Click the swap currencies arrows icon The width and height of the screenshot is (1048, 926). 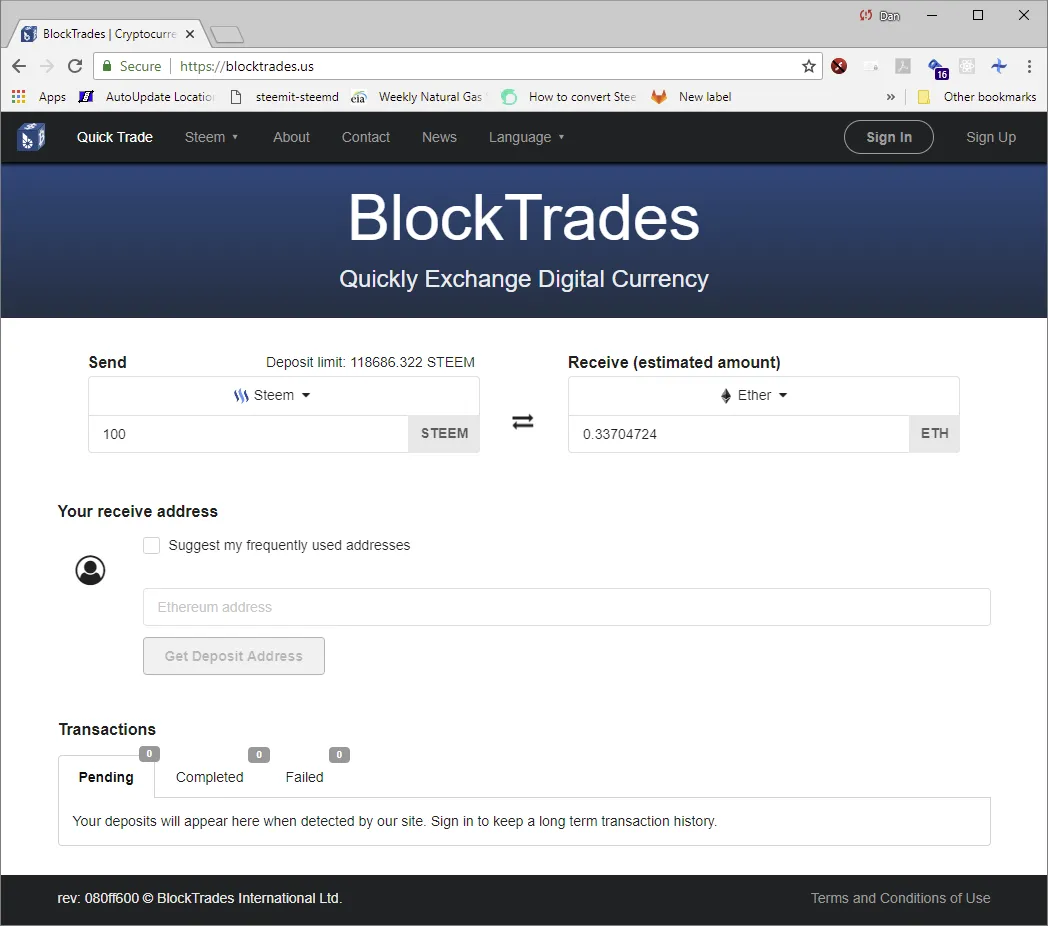(x=523, y=422)
